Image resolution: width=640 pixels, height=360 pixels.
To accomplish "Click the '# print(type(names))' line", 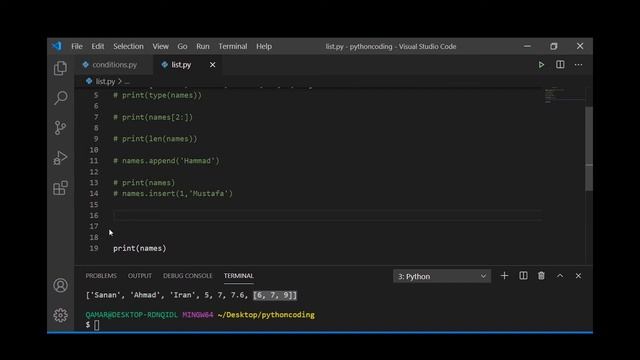I will tap(157, 95).
